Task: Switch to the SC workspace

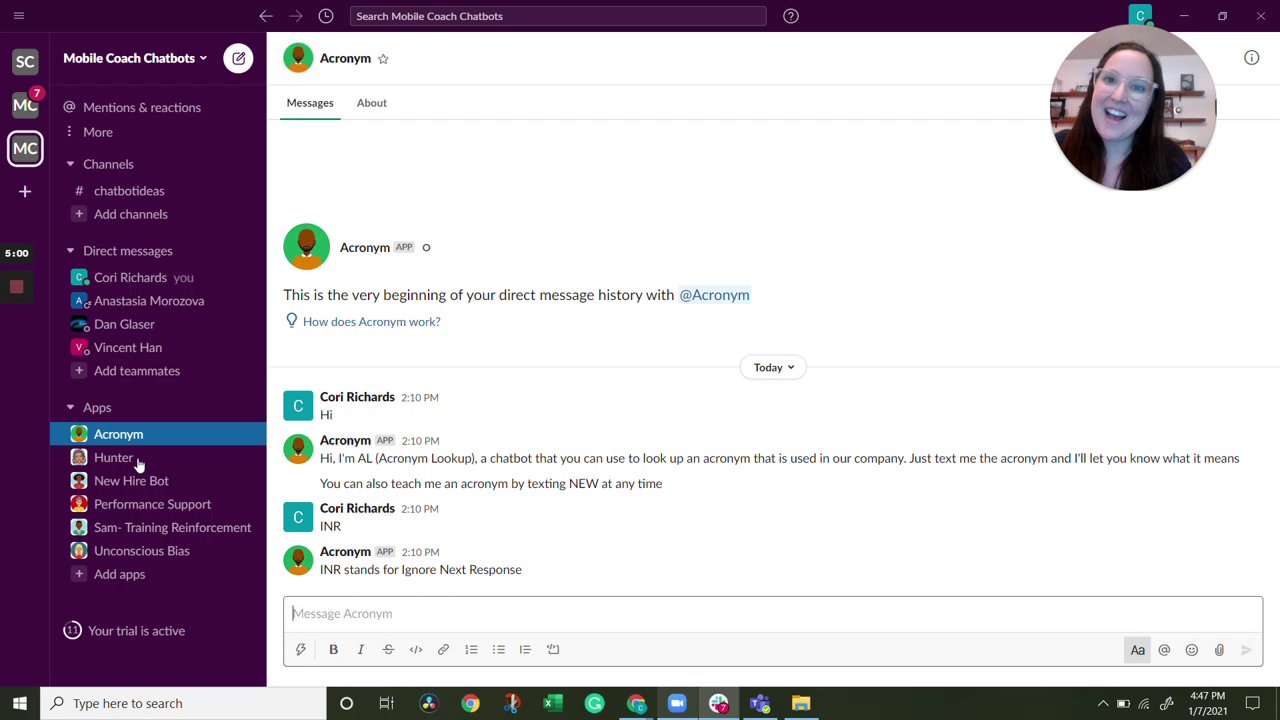Action: (x=25, y=62)
